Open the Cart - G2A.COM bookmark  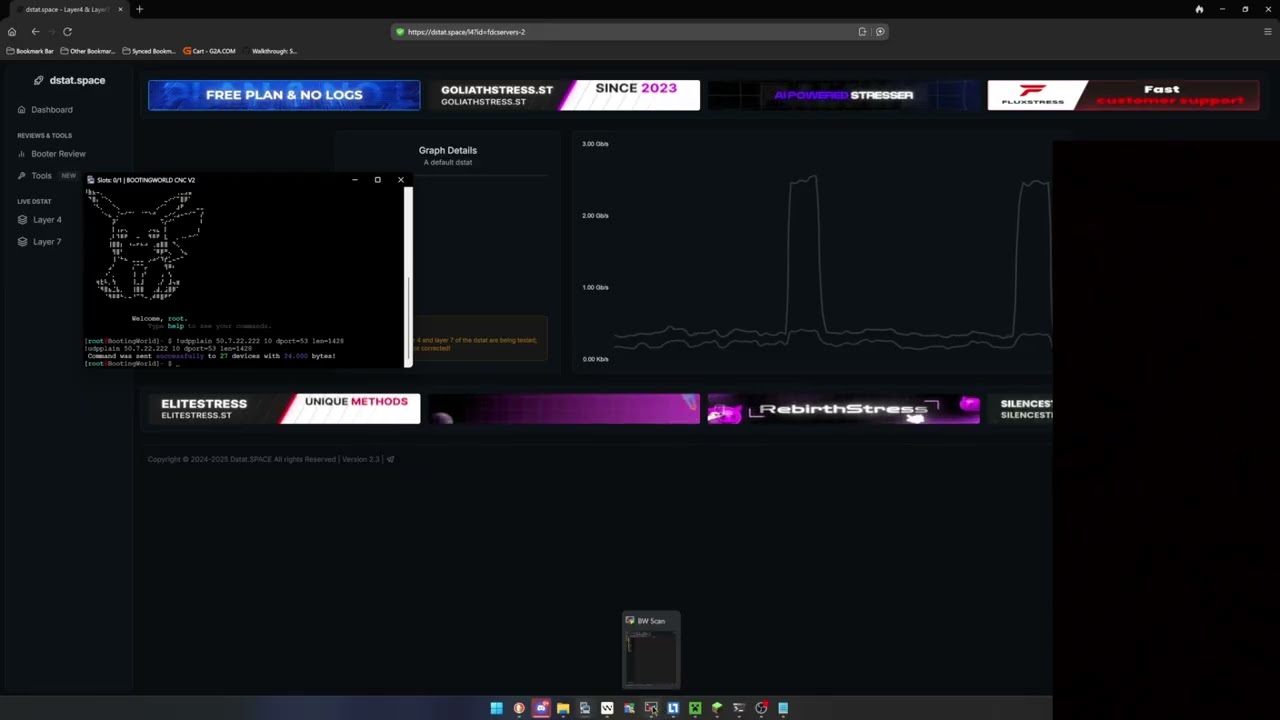point(209,51)
